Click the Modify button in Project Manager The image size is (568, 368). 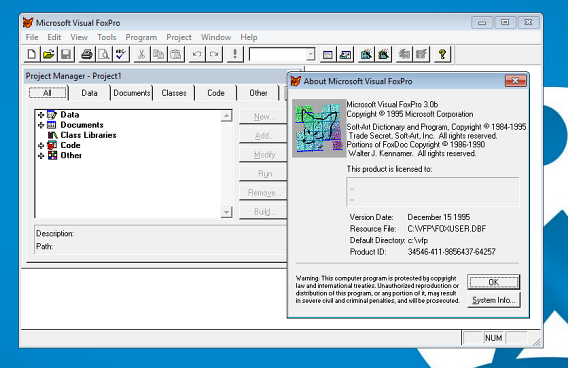pos(264,155)
